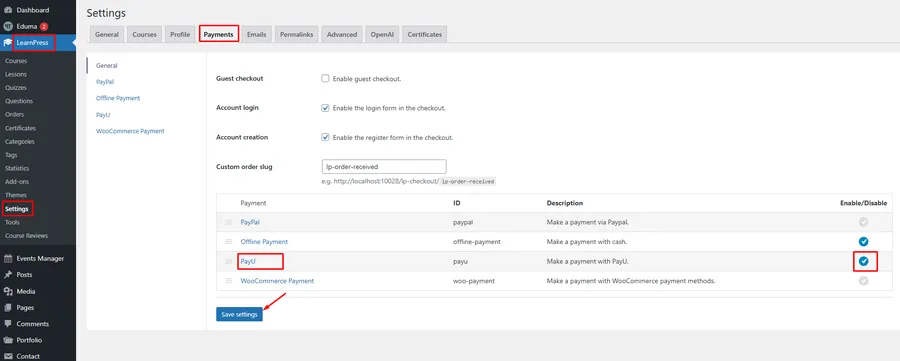Open Courses in the LearnPress submenu
This screenshot has height=361, width=900.
coord(16,61)
